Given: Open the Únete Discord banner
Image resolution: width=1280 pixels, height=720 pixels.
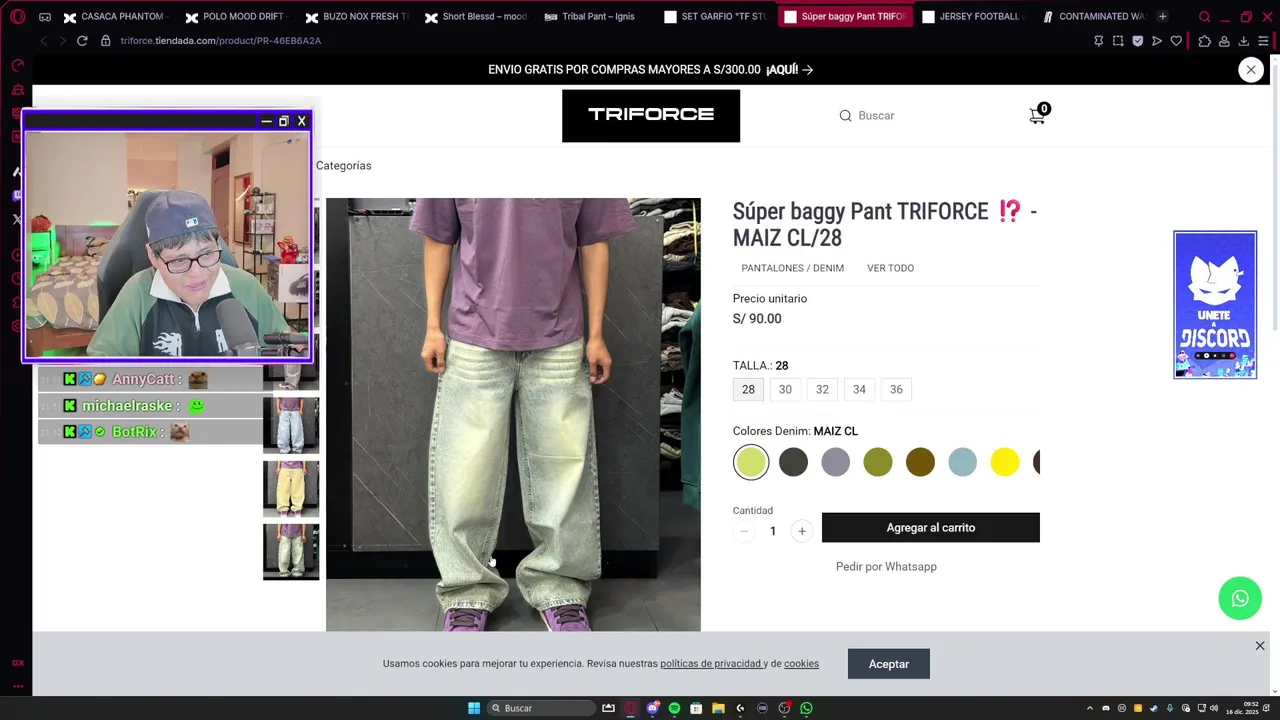Looking at the screenshot, I should 1215,305.
